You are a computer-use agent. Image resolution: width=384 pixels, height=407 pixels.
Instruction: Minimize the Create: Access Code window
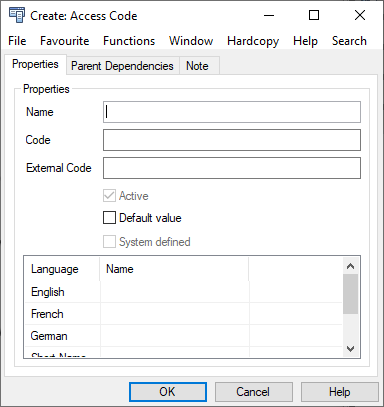click(x=269, y=15)
